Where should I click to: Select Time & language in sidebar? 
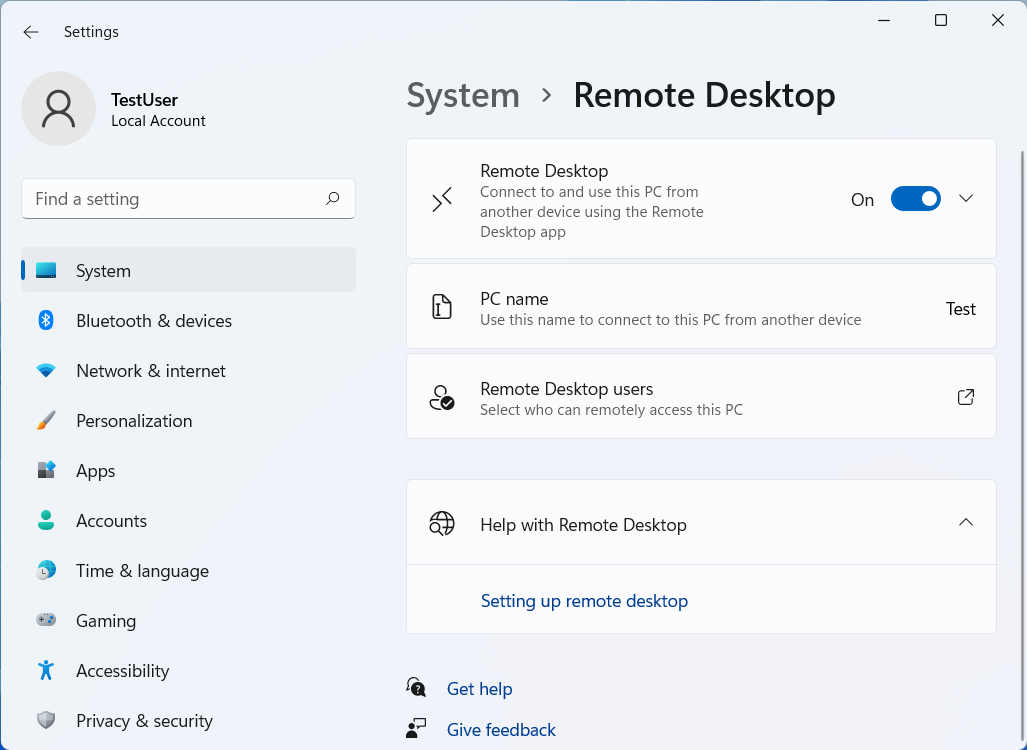pyautogui.click(x=142, y=571)
